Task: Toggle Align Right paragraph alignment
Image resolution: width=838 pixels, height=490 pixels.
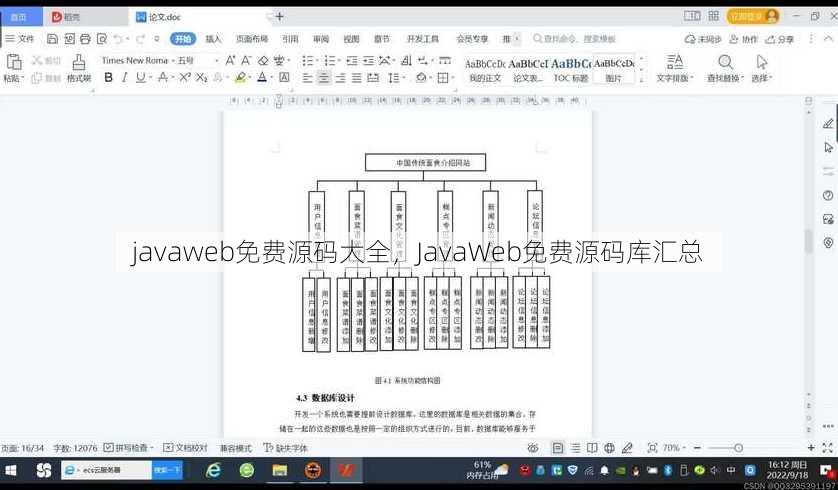Action: pyautogui.click(x=340, y=78)
